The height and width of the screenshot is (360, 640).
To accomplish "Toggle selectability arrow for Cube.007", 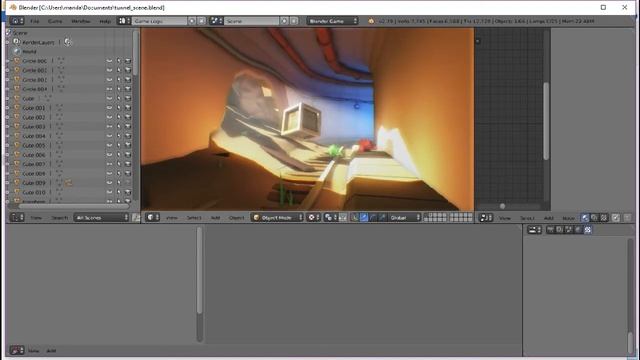I will click(119, 164).
